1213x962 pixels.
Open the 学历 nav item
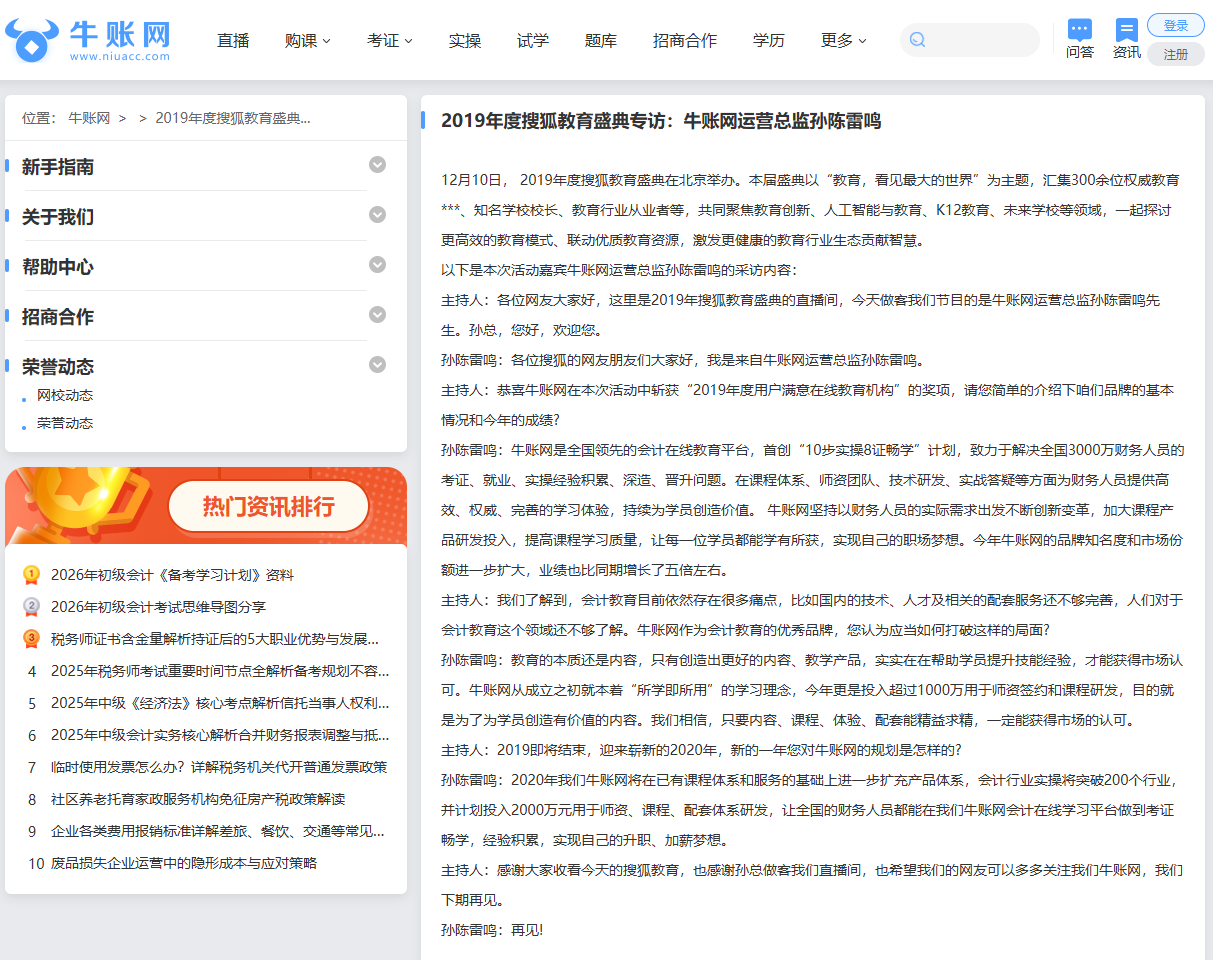(769, 40)
